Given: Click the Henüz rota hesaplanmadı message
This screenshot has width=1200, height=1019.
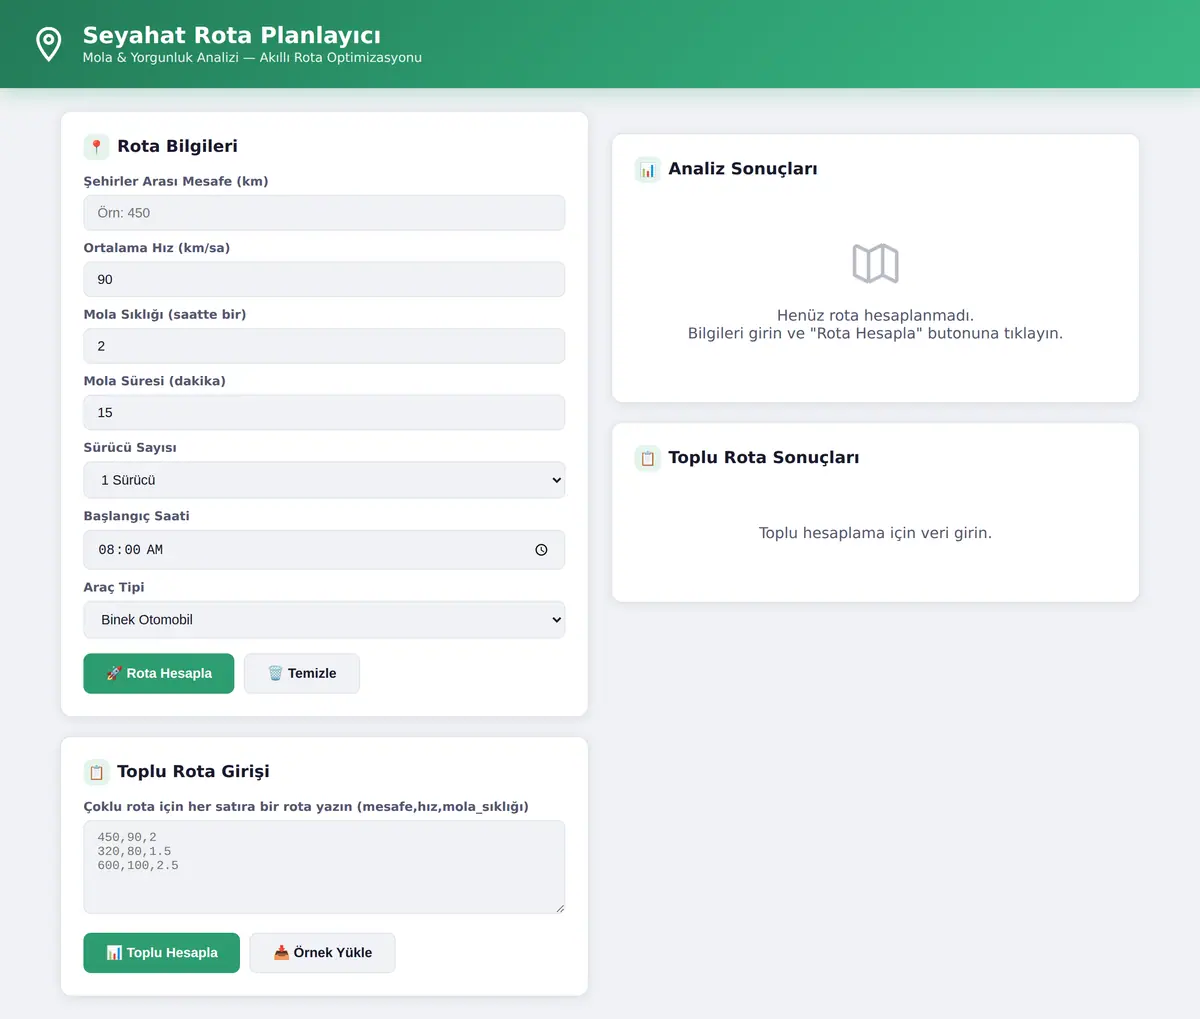Looking at the screenshot, I should coord(875,315).
